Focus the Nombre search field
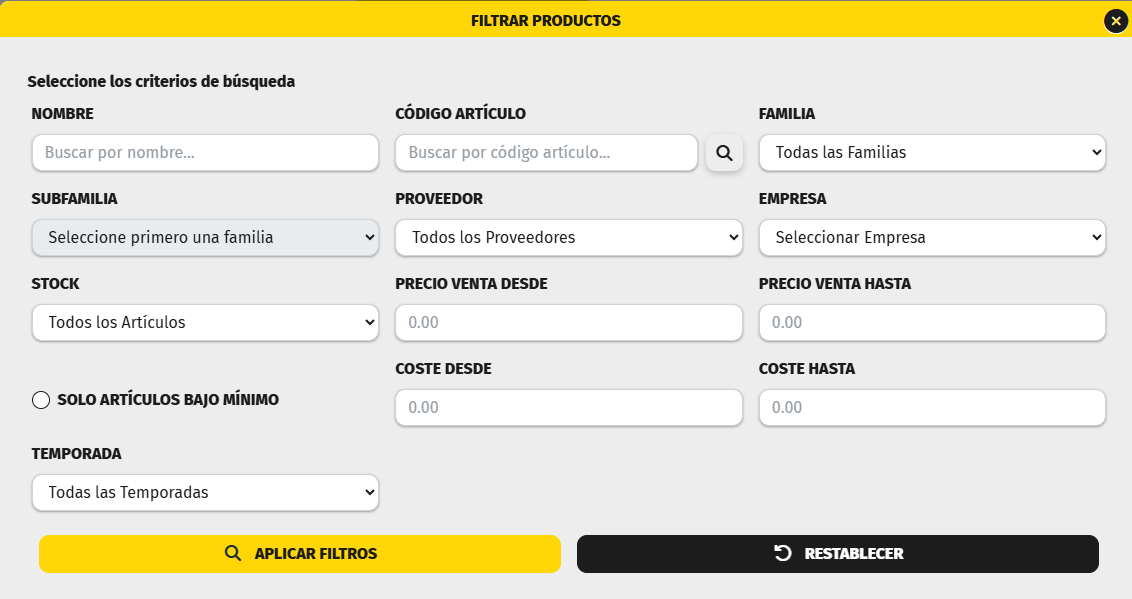The width and height of the screenshot is (1132, 599). coord(205,153)
